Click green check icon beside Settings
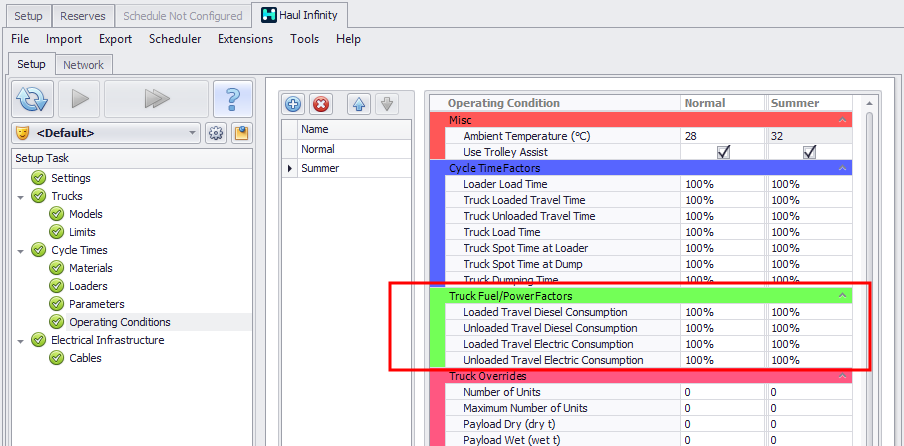904x446 pixels. tap(38, 178)
